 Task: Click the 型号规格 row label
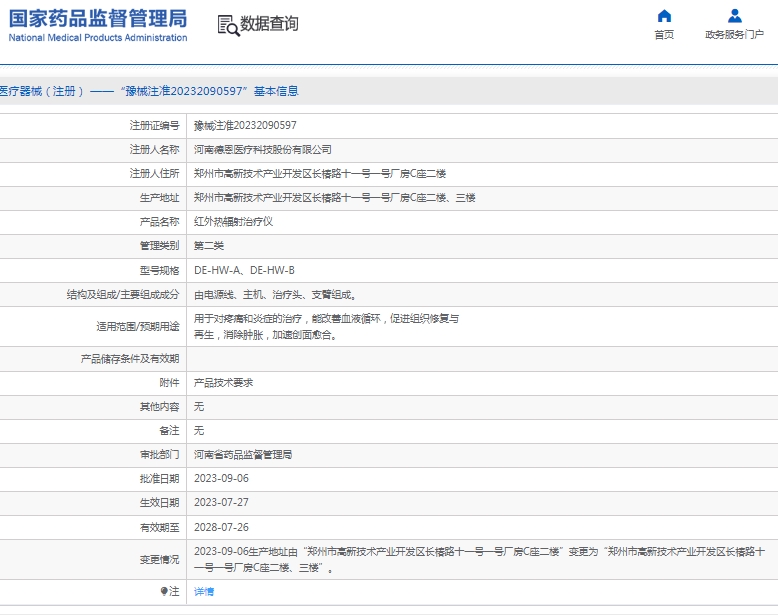click(159, 270)
